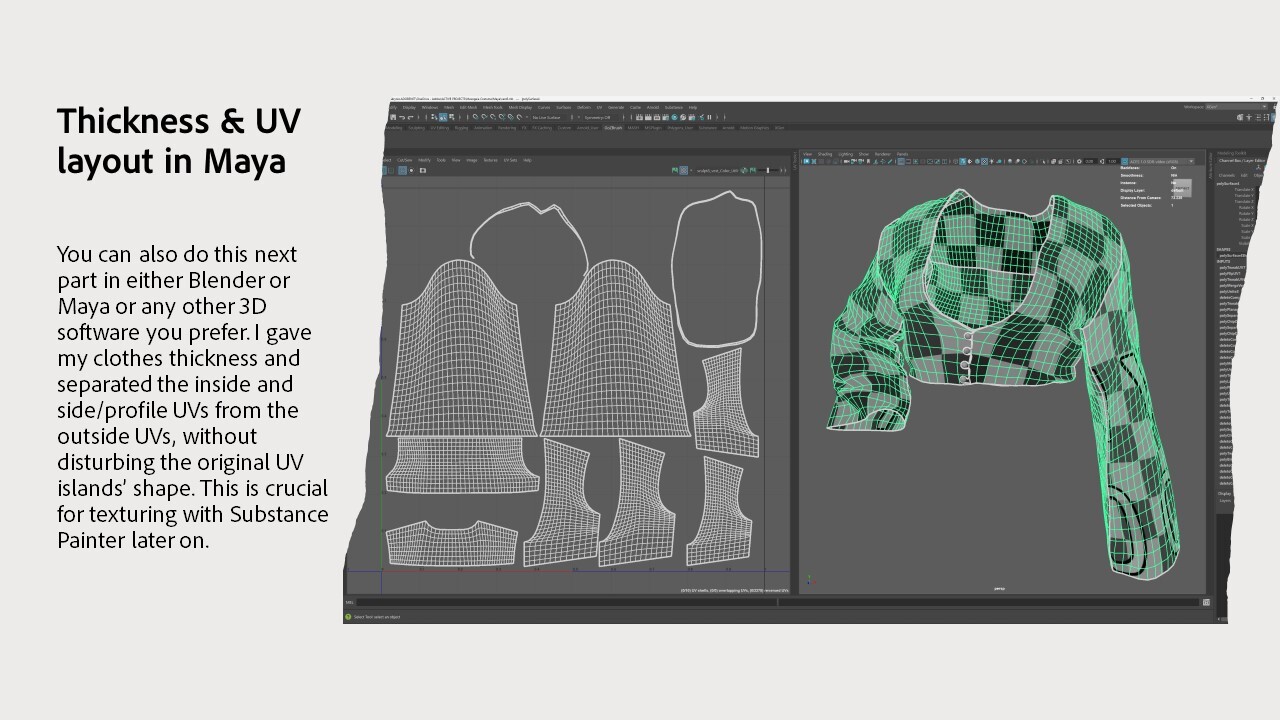Open Renderer menu in viewport panel
This screenshot has height=720, width=1280.
(x=882, y=154)
